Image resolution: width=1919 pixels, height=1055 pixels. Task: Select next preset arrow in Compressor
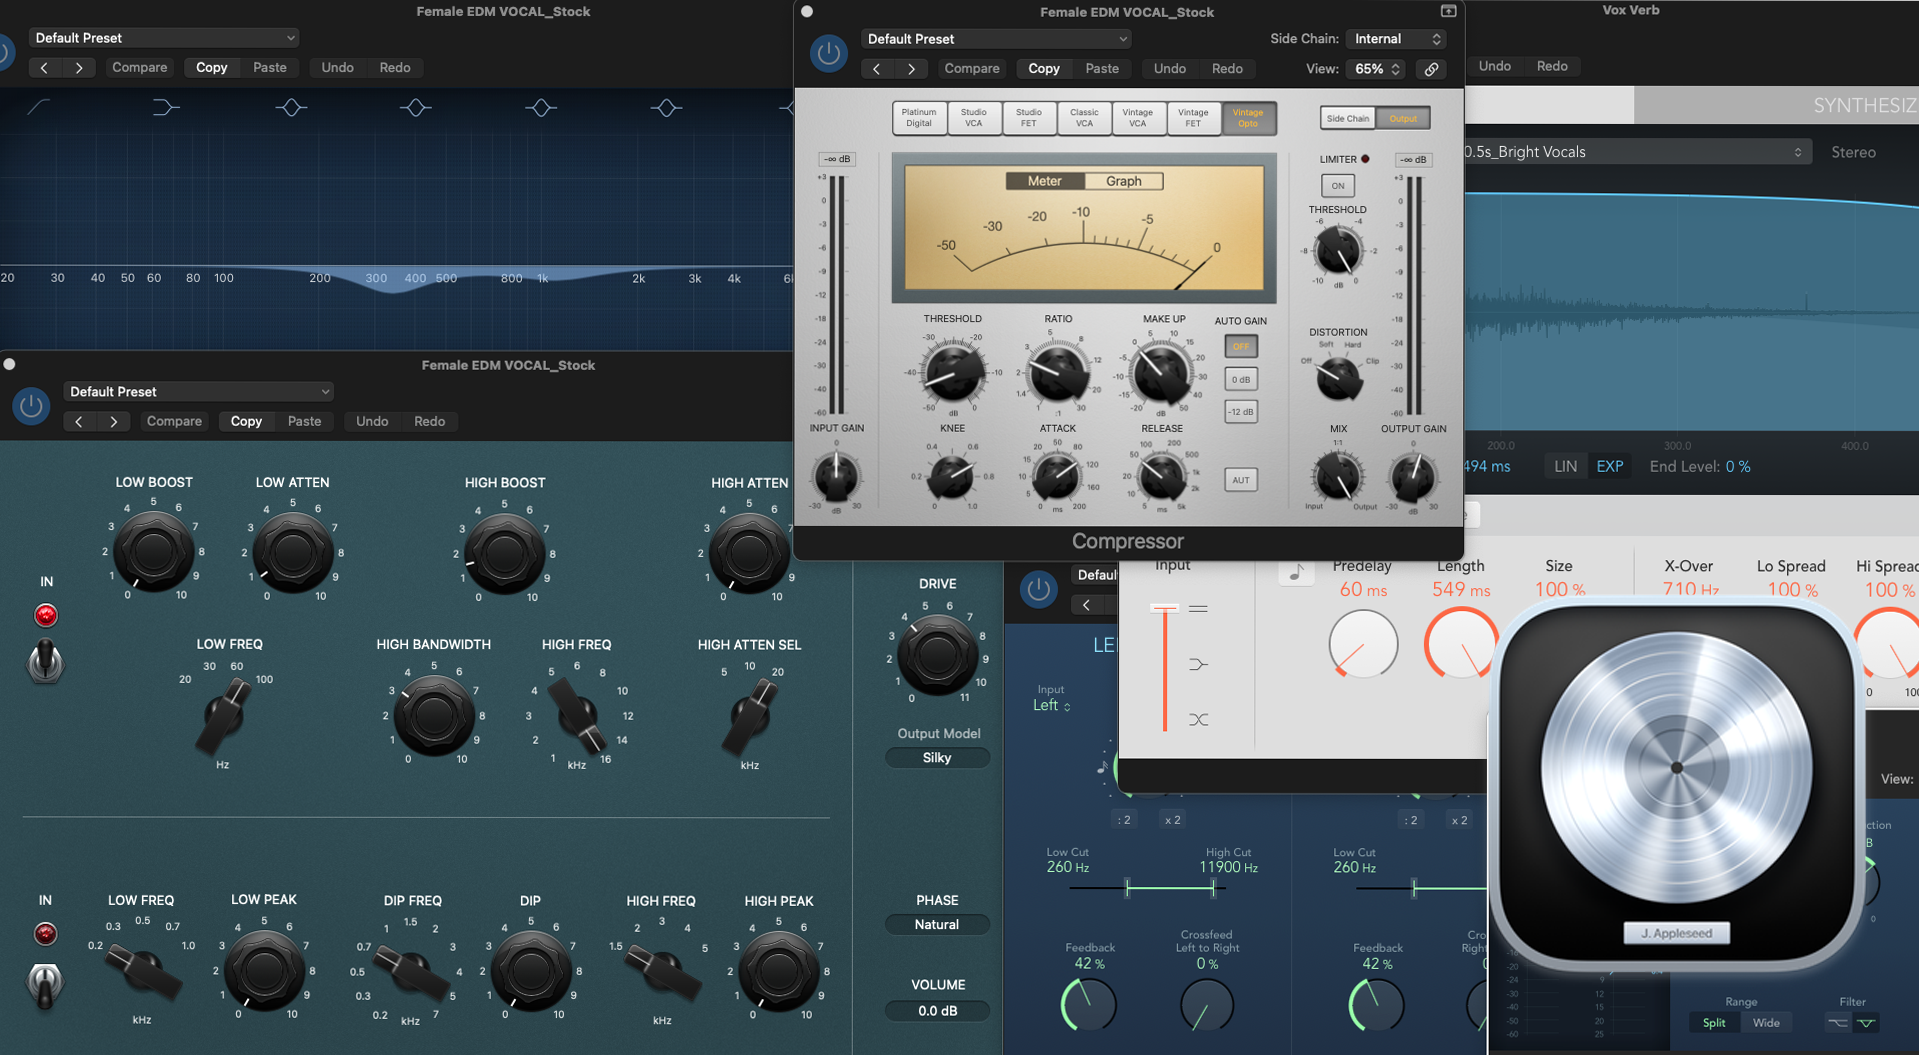click(x=911, y=69)
